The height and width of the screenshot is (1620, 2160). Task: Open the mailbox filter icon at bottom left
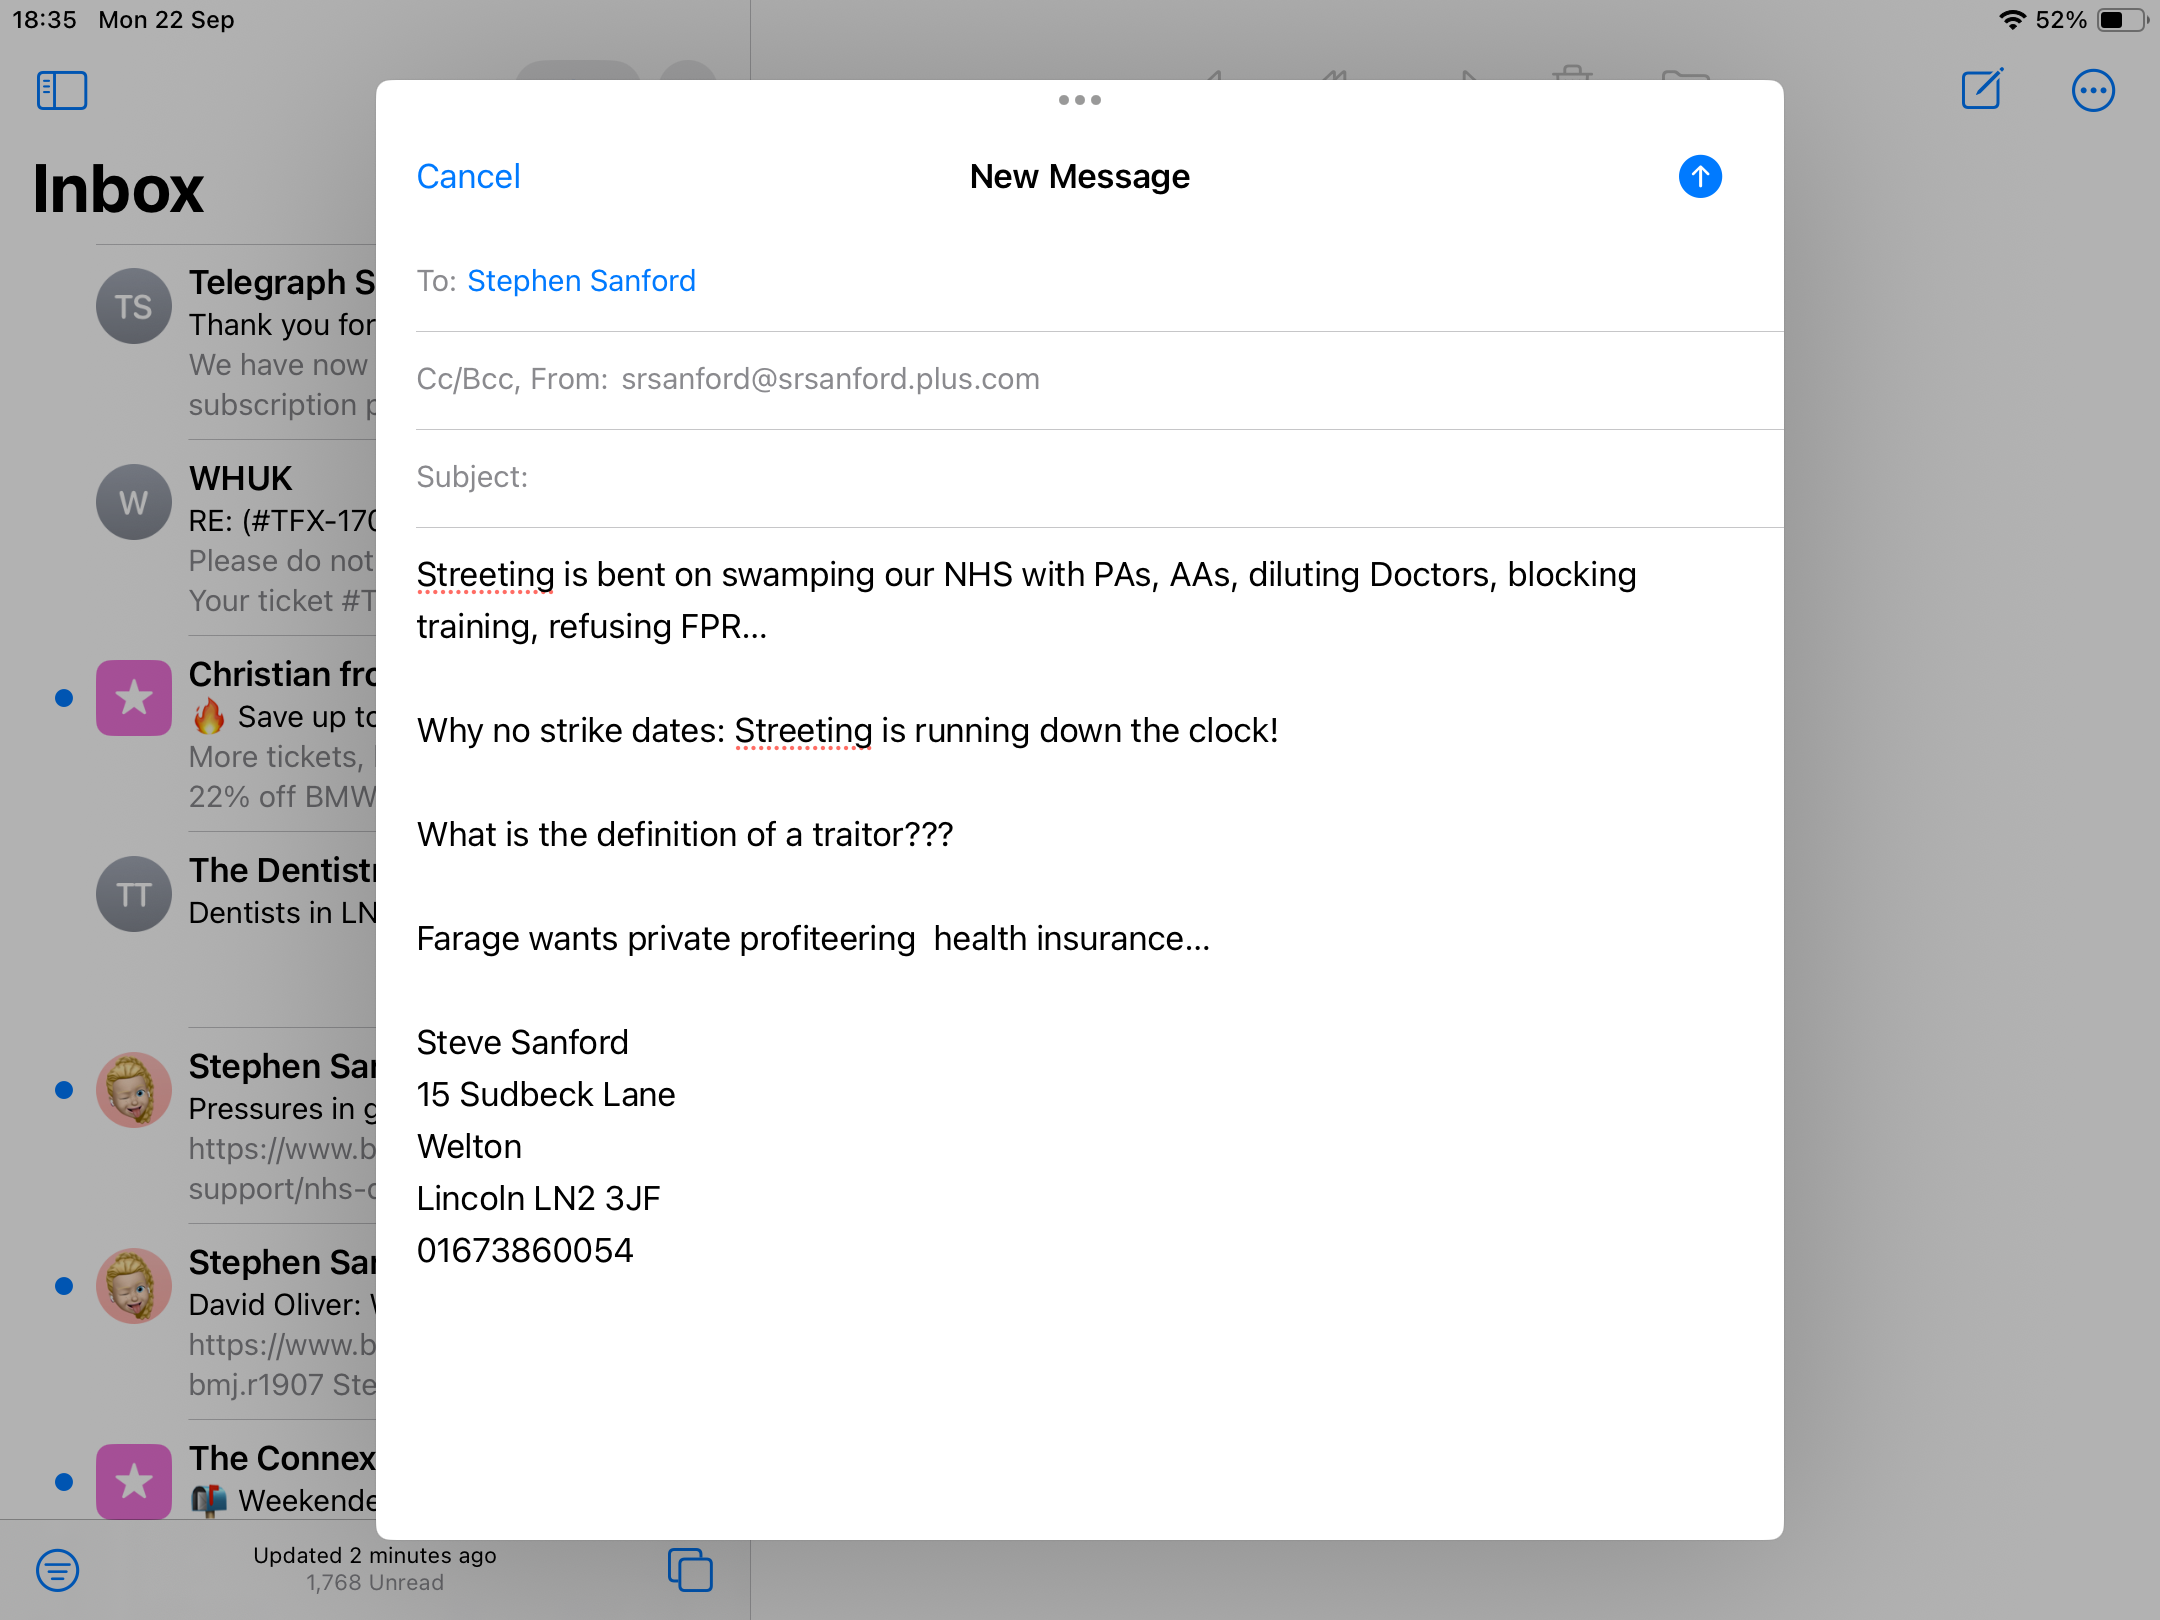tap(58, 1569)
